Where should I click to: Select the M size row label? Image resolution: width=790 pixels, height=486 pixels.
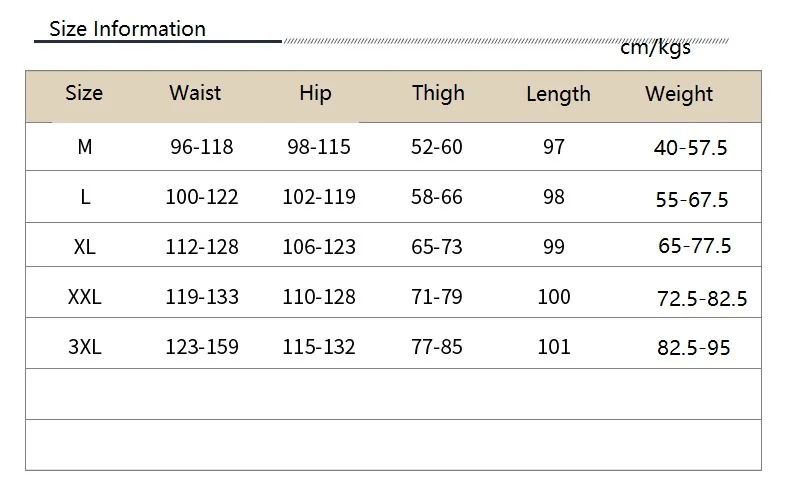point(85,147)
